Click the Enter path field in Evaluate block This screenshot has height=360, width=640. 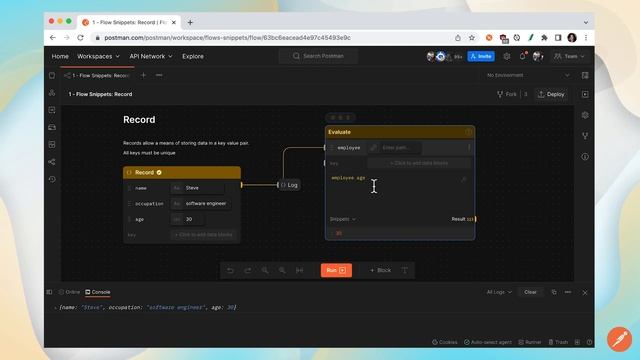(x=400, y=148)
